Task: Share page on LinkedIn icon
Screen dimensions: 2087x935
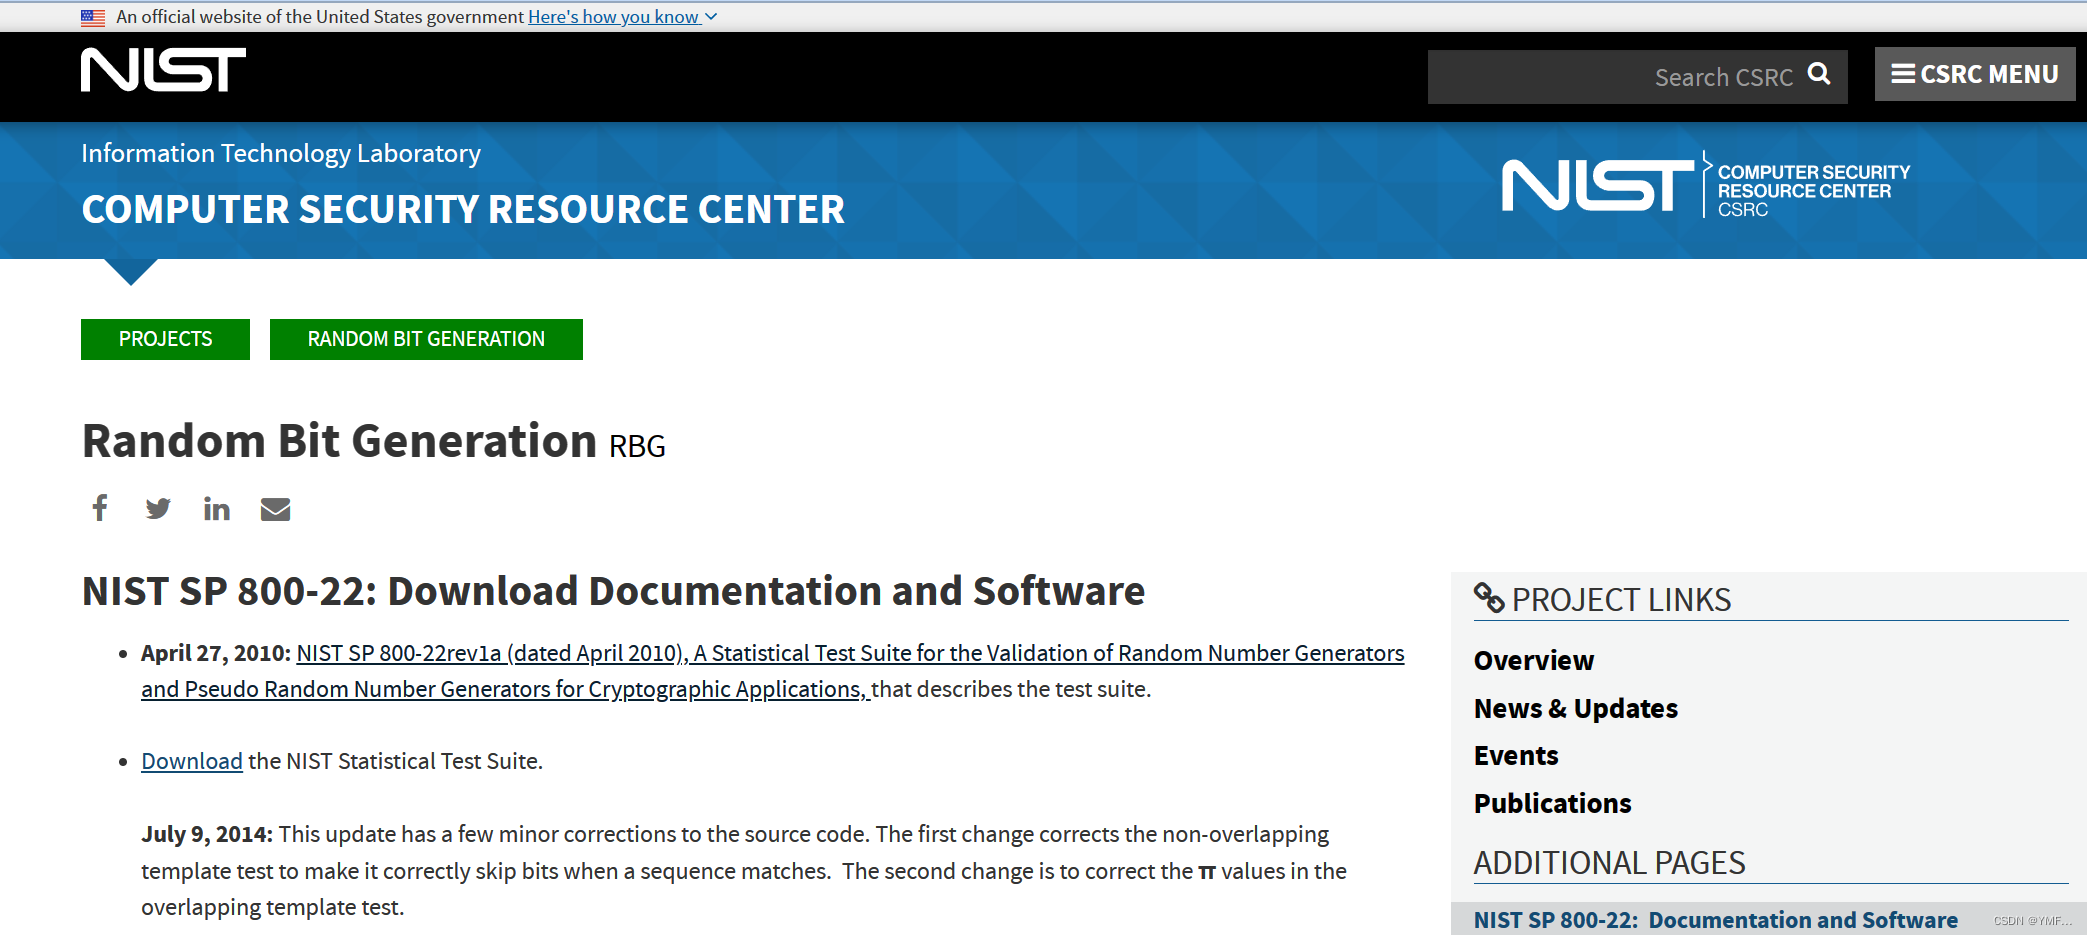Action: pyautogui.click(x=217, y=509)
